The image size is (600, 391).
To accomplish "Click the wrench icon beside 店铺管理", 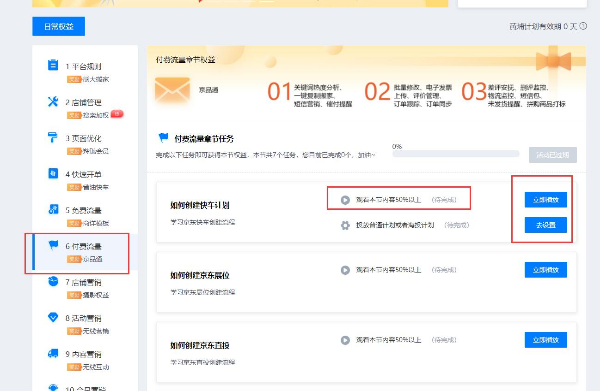I will click(53, 101).
